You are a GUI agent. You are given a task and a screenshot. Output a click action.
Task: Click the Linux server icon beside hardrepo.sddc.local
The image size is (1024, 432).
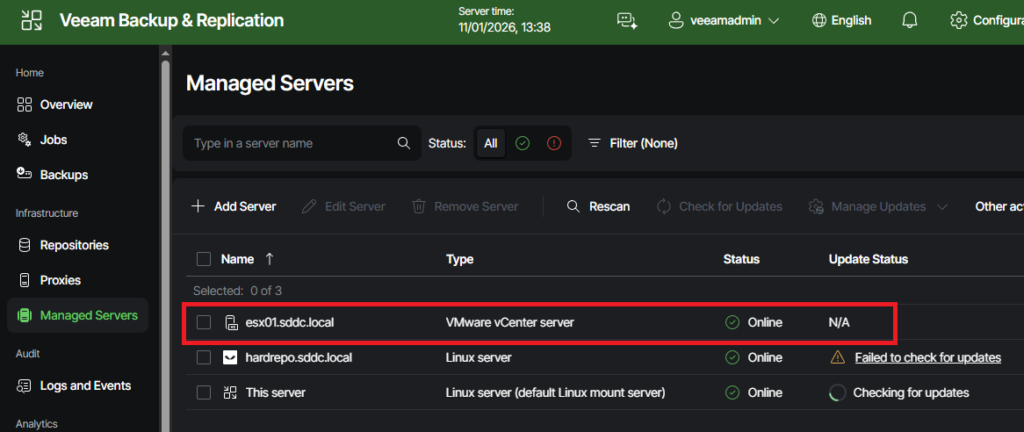coord(230,358)
